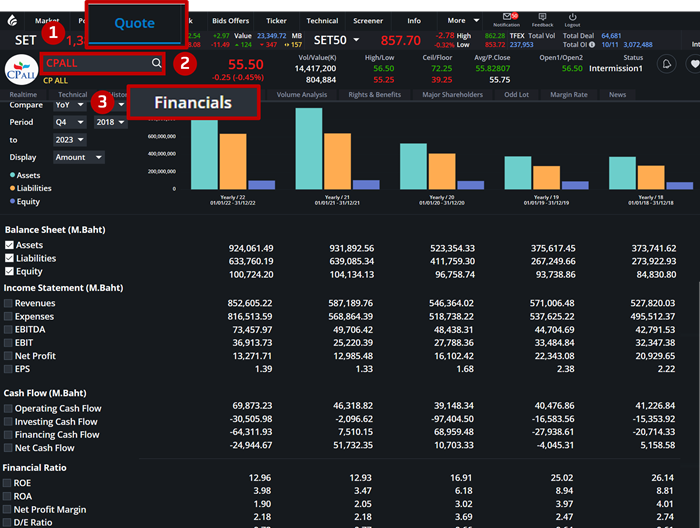The height and width of the screenshot is (528, 700).
Task: Click the 2022 Net Profit value 13,271.71
Action: (x=252, y=356)
